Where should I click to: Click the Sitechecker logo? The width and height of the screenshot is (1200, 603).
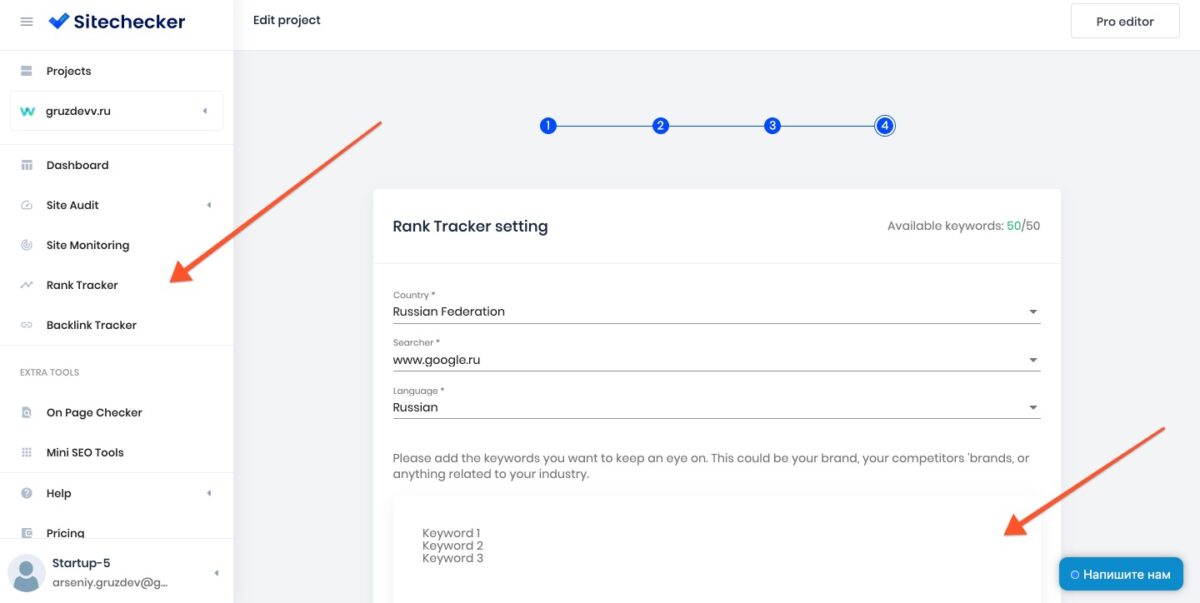click(117, 21)
